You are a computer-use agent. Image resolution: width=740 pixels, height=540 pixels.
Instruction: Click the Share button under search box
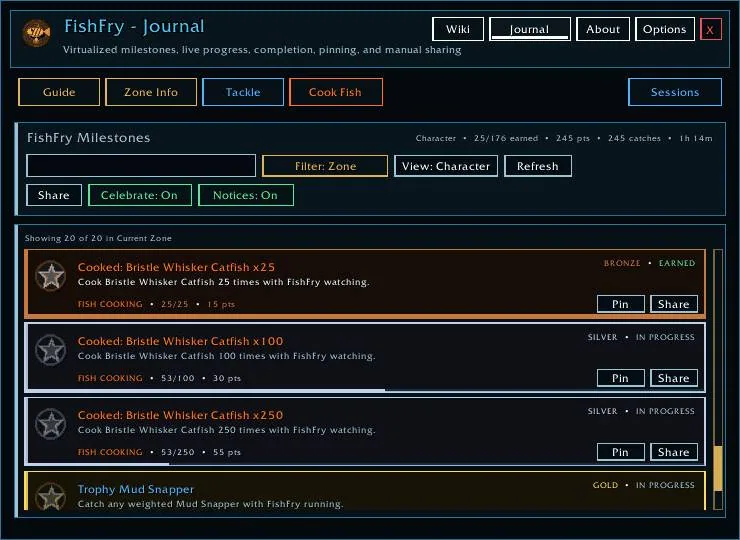[x=54, y=195]
